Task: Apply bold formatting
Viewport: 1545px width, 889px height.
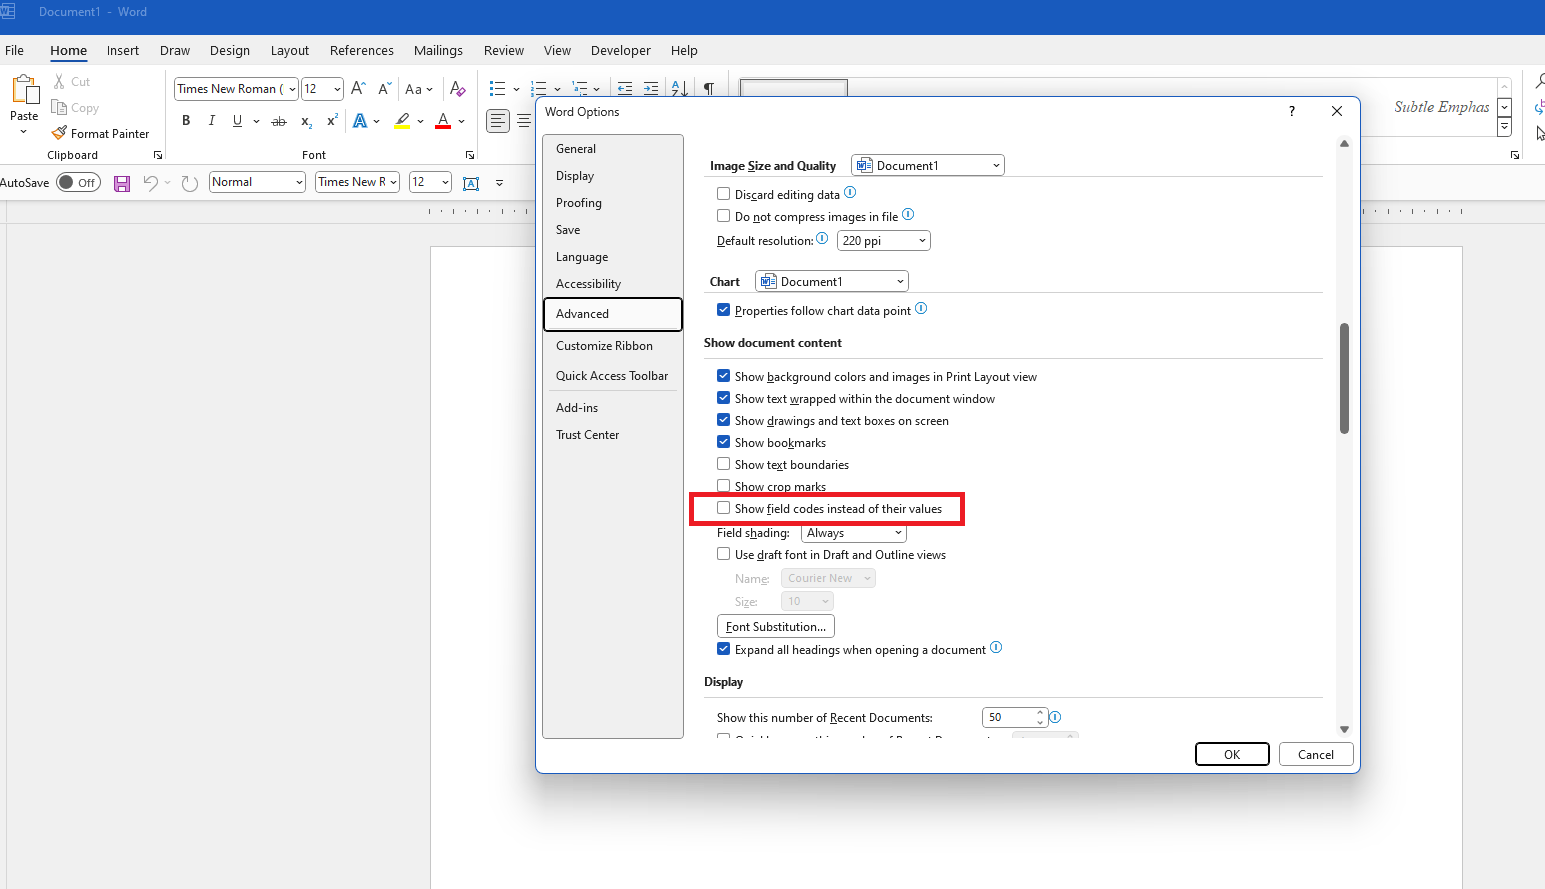Action: click(186, 120)
